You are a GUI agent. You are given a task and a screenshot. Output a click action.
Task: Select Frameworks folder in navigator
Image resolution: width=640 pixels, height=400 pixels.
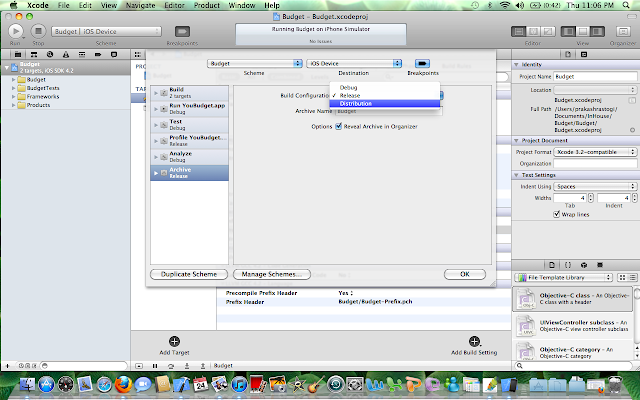tap(43, 97)
